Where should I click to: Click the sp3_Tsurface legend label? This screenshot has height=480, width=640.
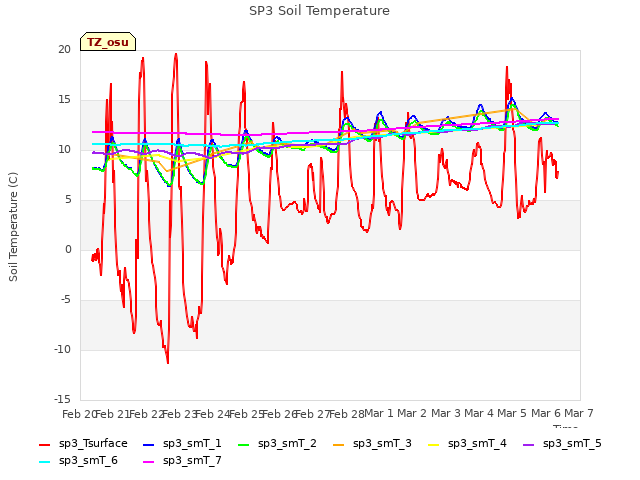coord(93,443)
